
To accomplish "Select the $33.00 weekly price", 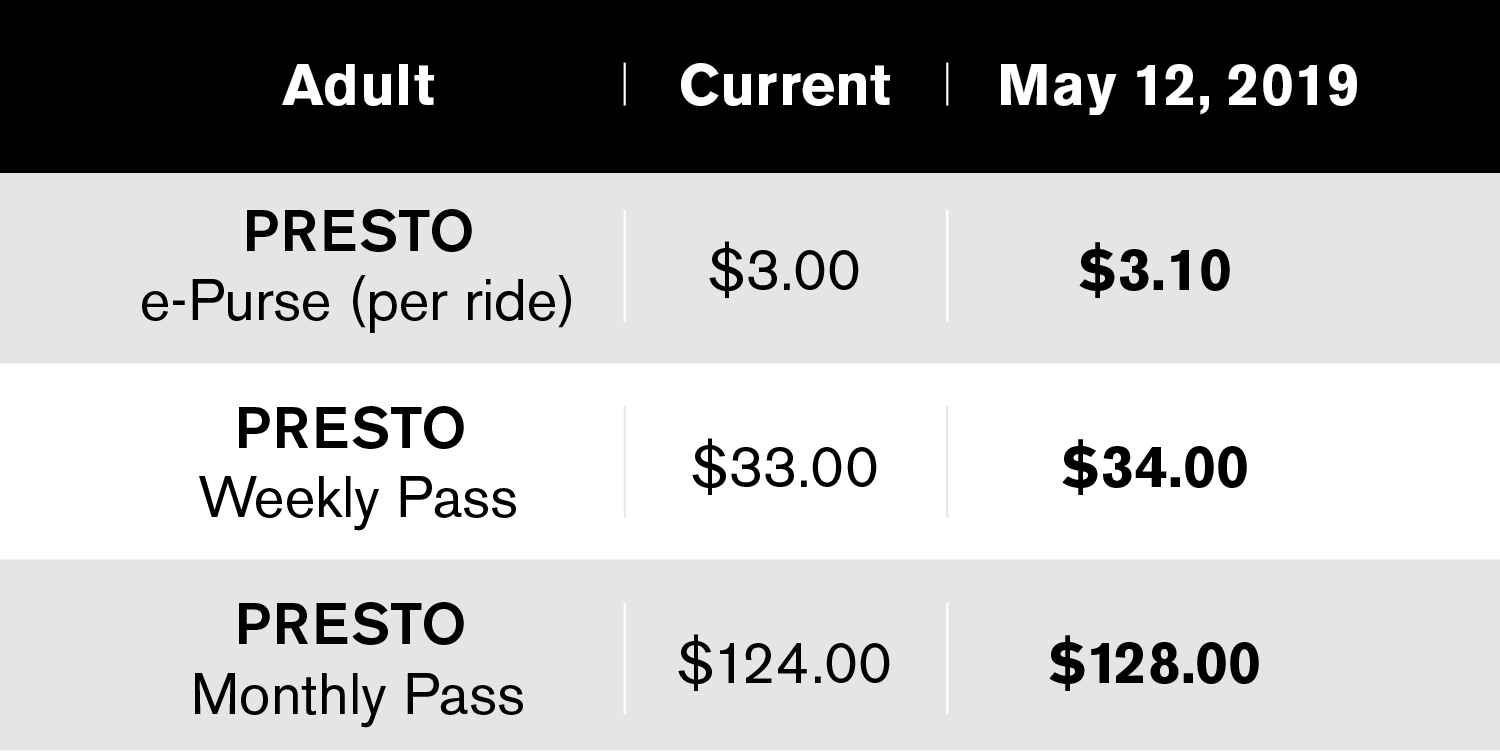I will 785,467.
